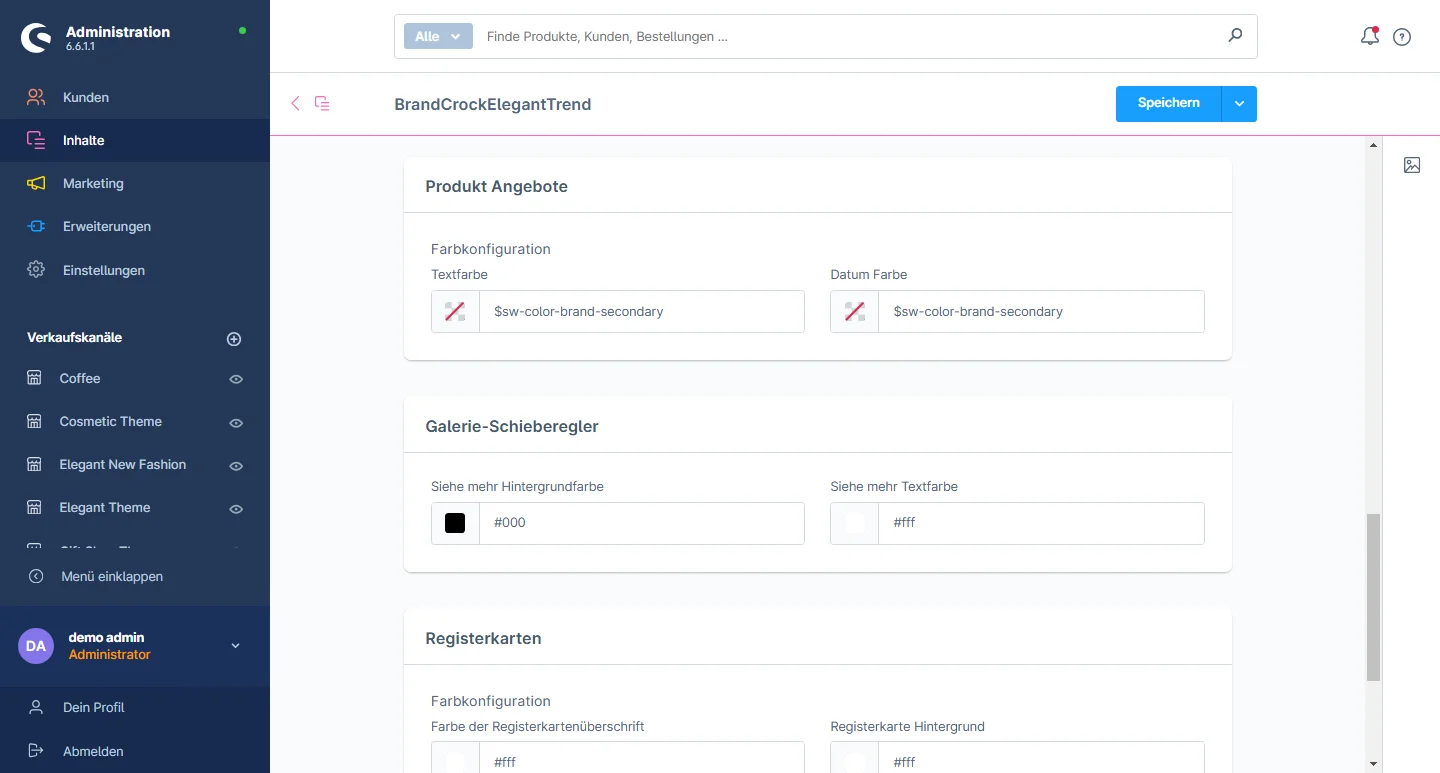Viewport: 1440px width, 773px height.
Task: Add sales channel with plus icon
Action: 234,339
